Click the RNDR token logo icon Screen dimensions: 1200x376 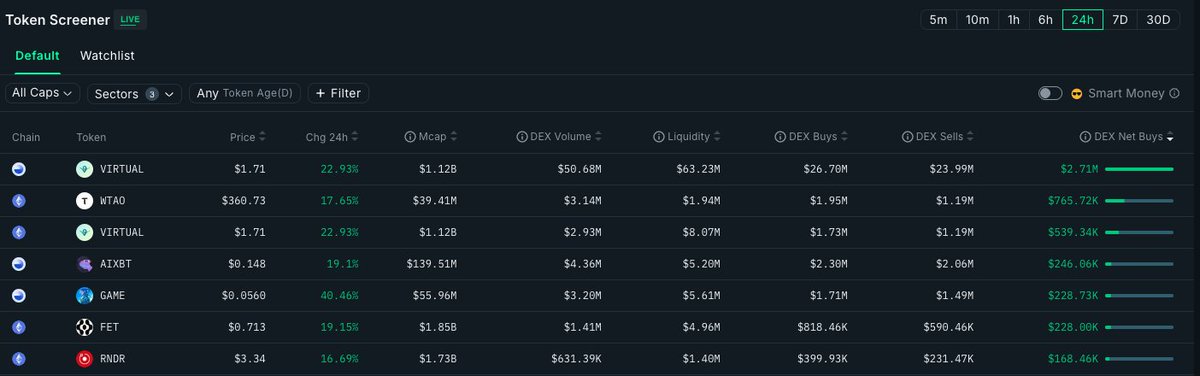tap(85, 359)
